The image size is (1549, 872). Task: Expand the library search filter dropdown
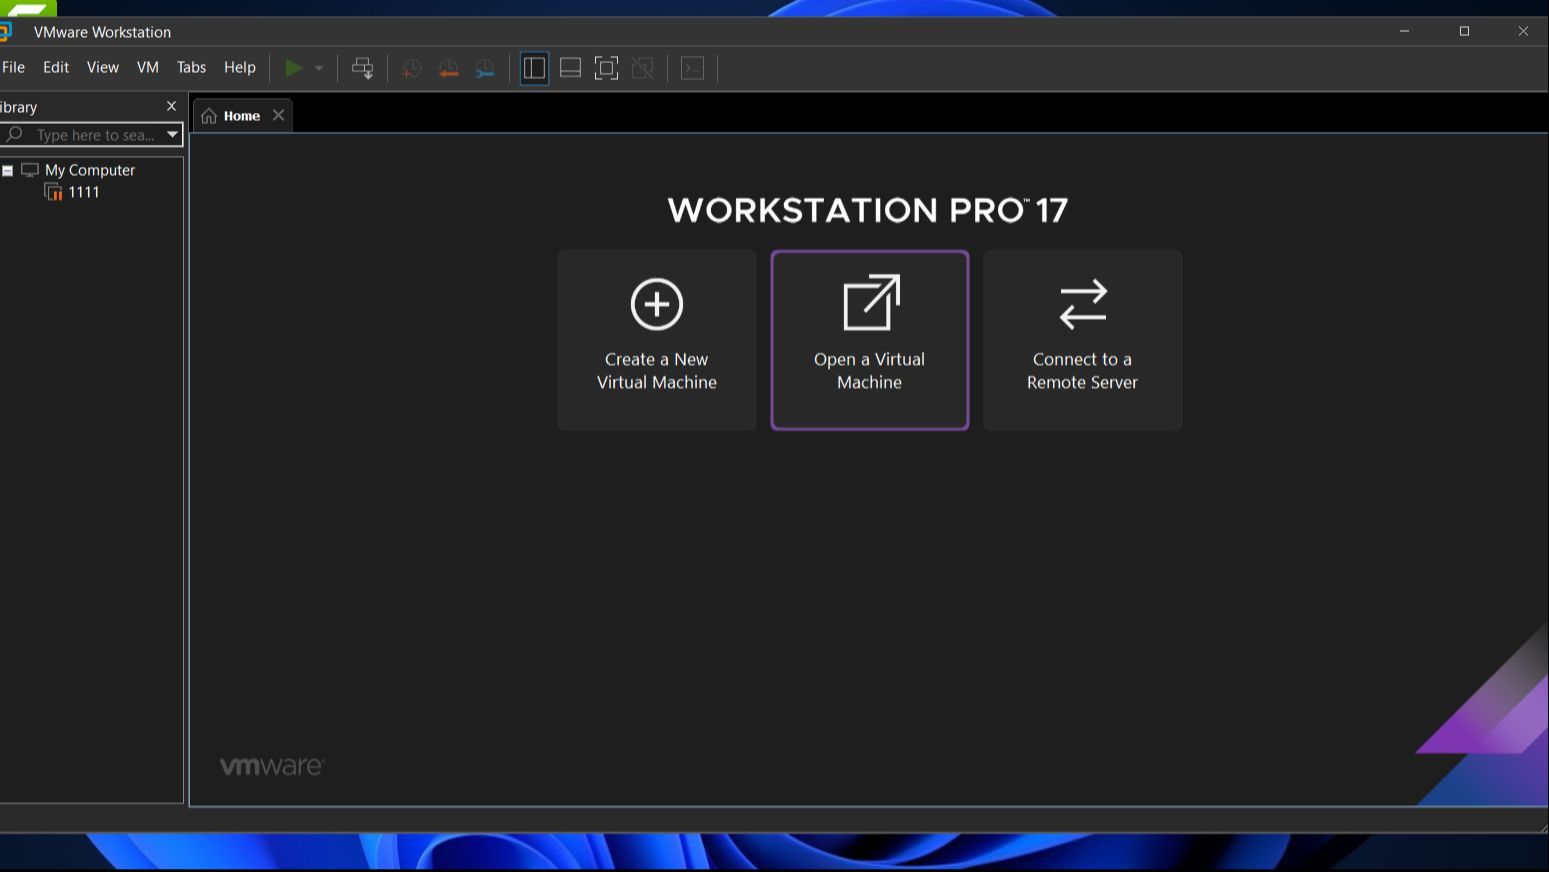[172, 134]
